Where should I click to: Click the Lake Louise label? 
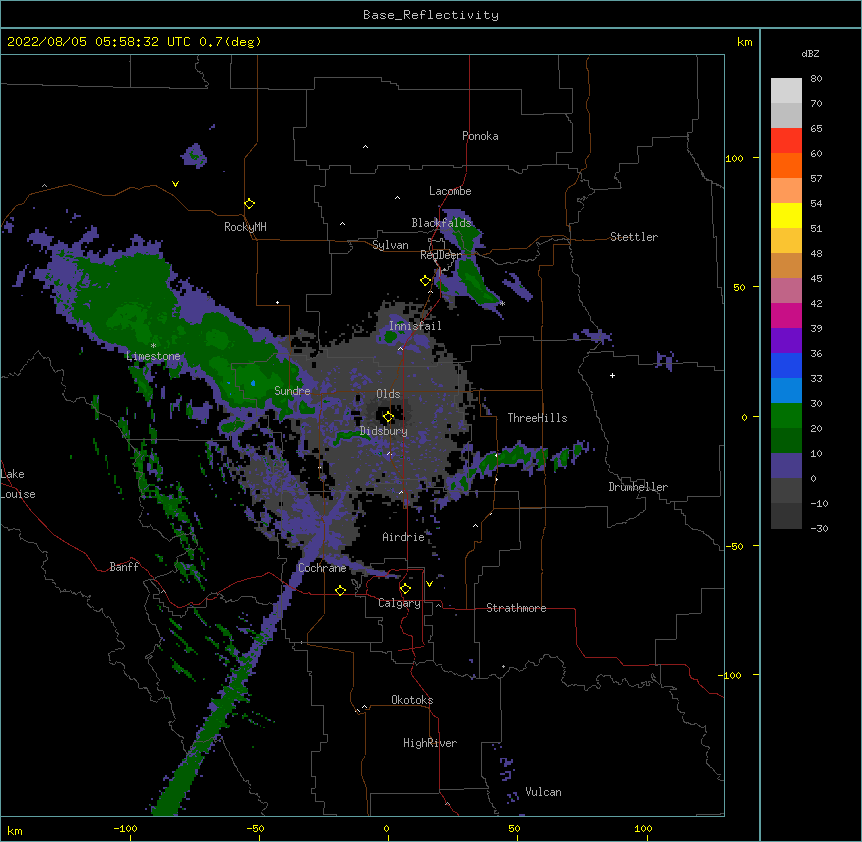[x=16, y=484]
